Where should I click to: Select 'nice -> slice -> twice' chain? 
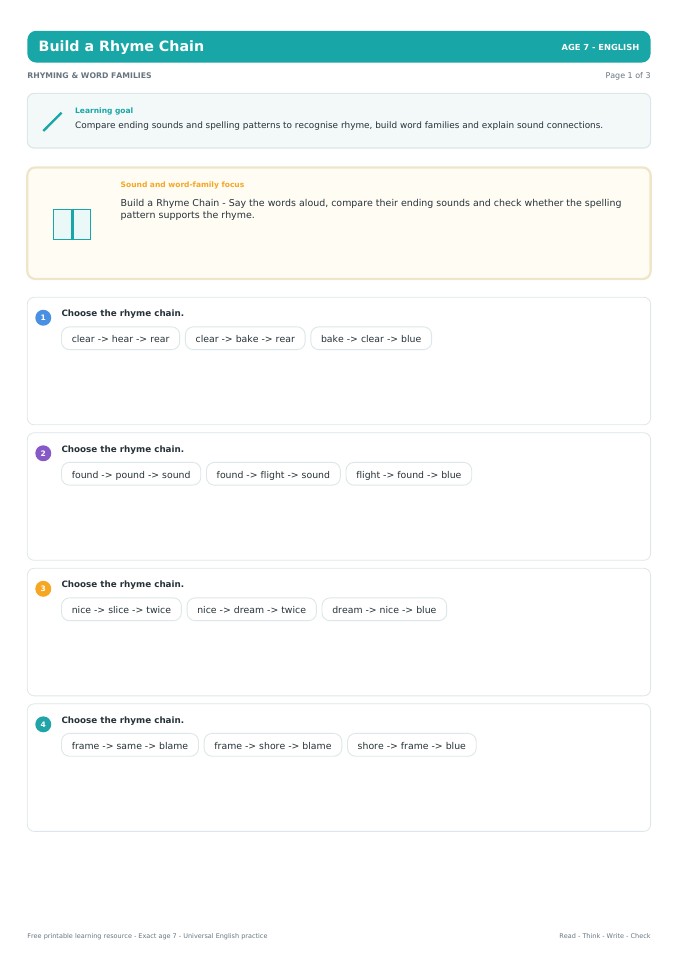121,609
